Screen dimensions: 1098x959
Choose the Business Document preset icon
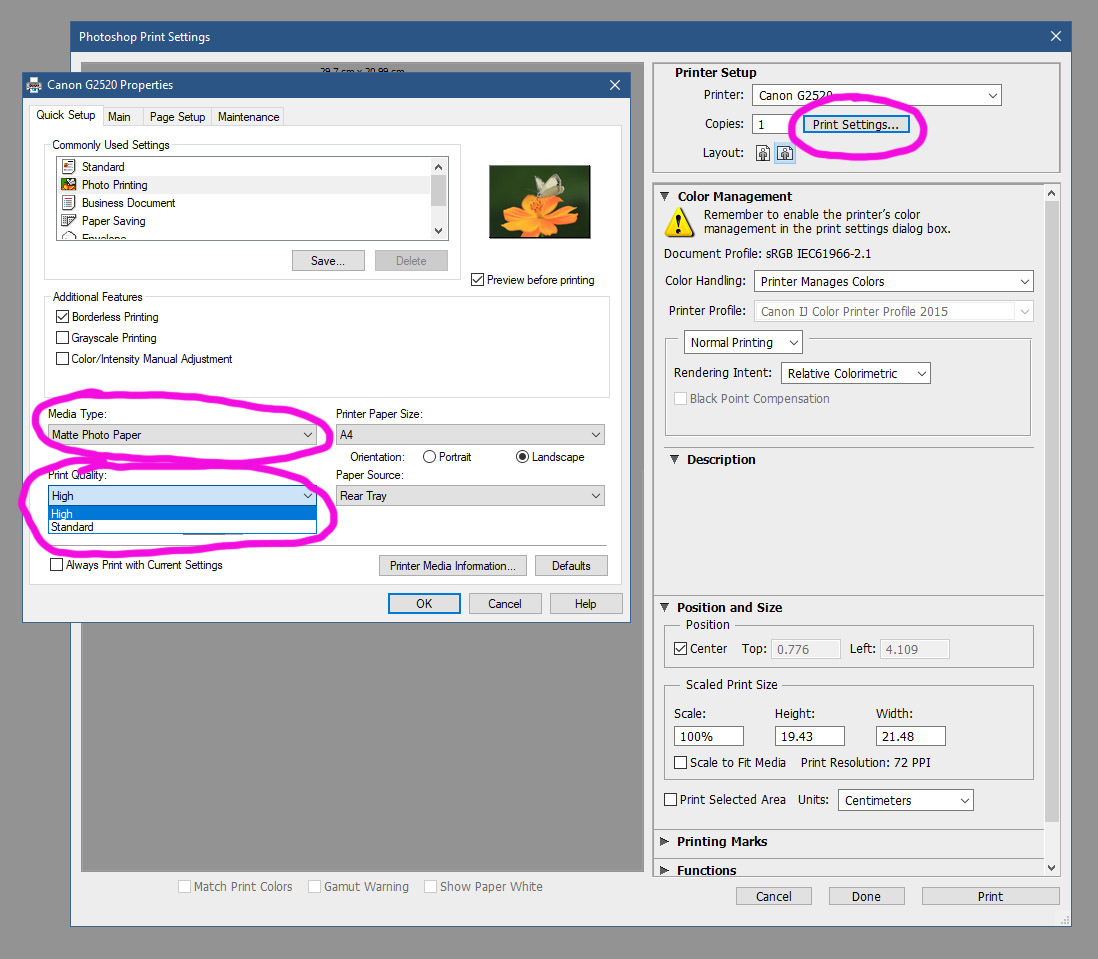click(x=69, y=202)
